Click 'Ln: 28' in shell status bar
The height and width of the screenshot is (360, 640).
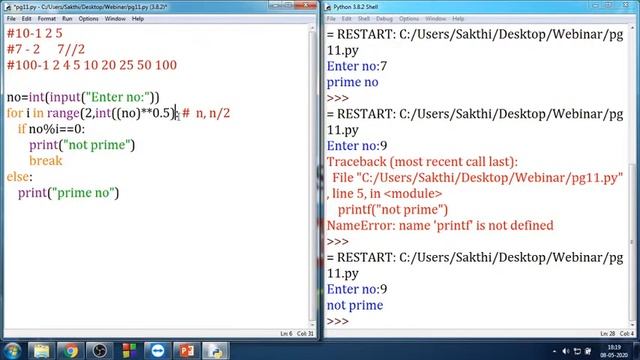pyautogui.click(x=607, y=334)
